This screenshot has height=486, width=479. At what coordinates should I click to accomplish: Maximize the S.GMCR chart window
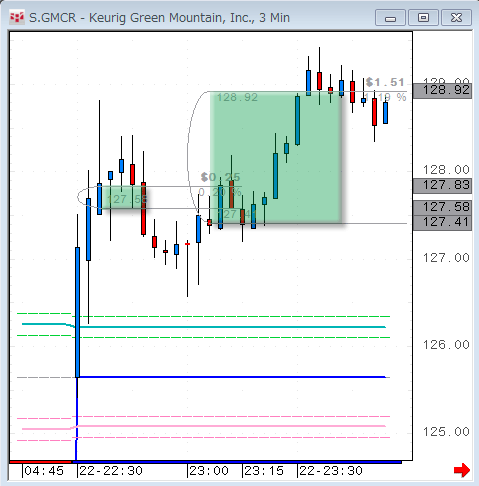pos(423,18)
